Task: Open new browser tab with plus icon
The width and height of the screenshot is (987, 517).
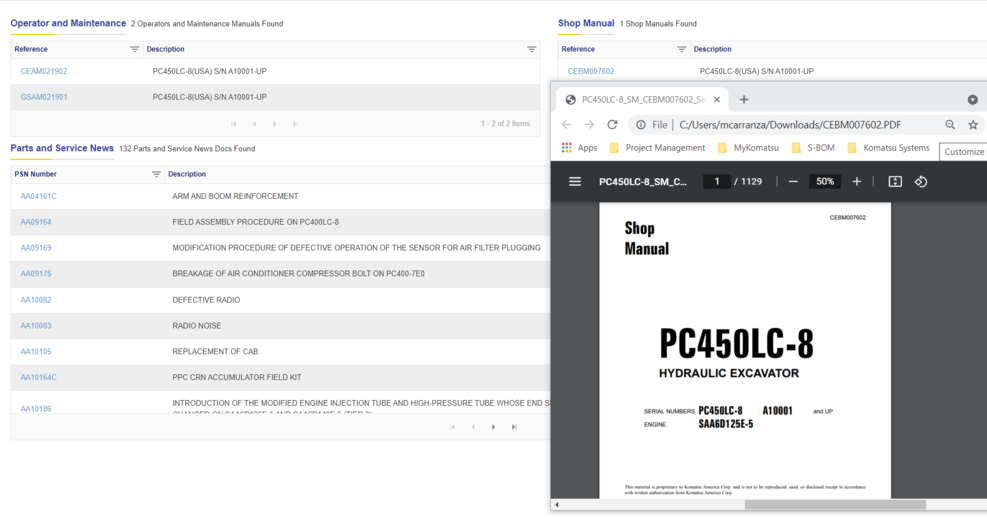Action: tap(743, 99)
